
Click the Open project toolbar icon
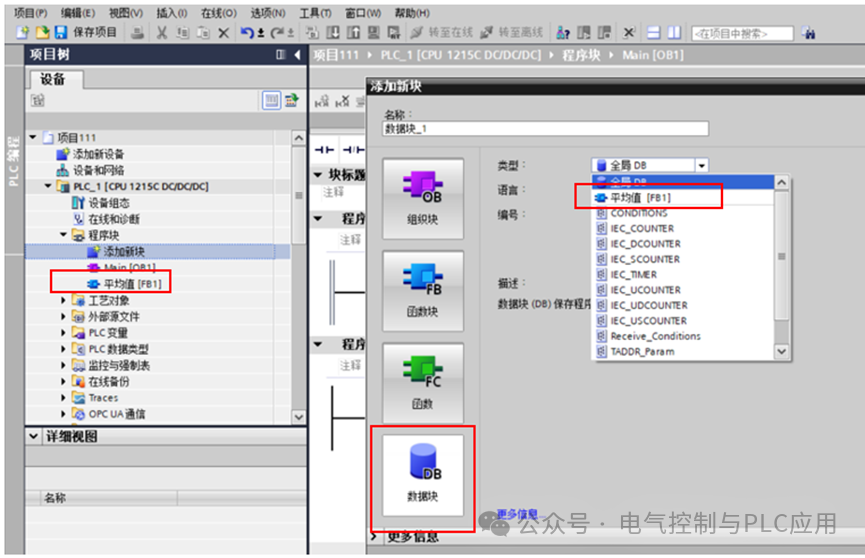pyautogui.click(x=42, y=33)
